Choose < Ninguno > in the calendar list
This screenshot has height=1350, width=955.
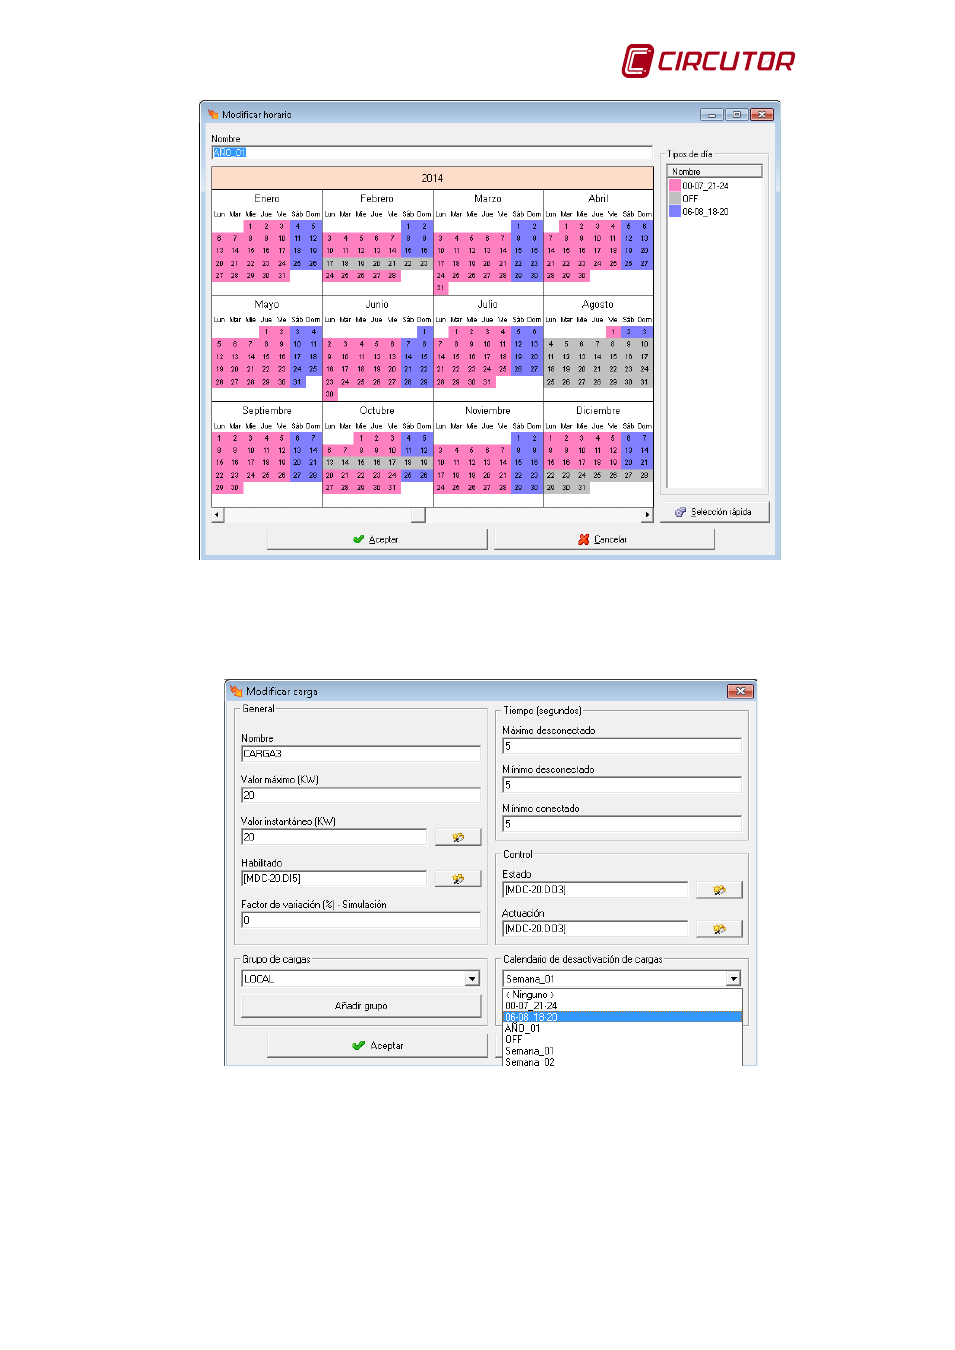[x=622, y=995]
